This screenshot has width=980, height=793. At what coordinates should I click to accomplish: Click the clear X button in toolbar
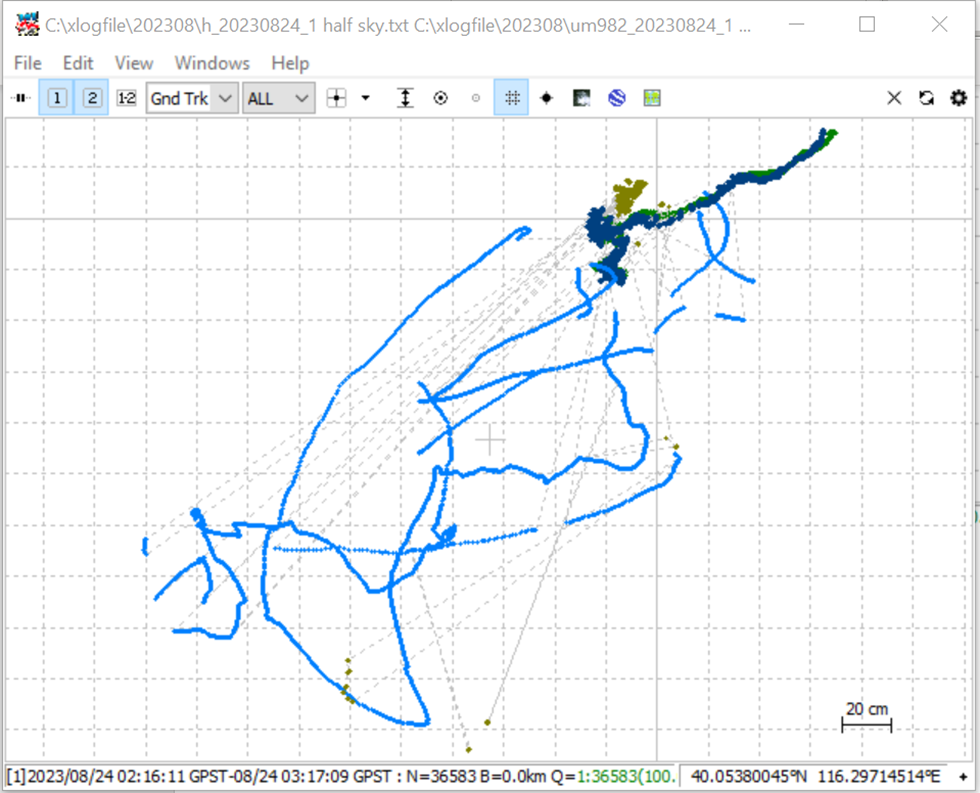pos(894,98)
